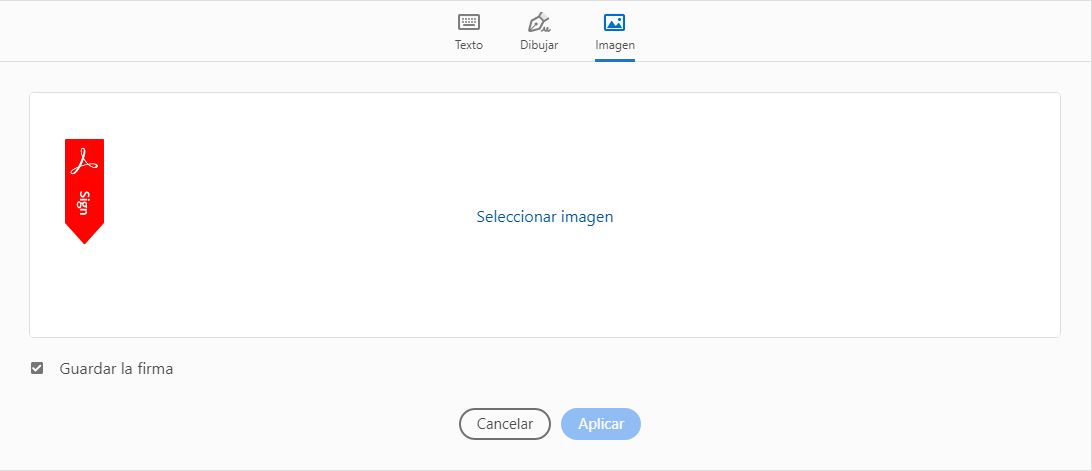Click the Guardar la firma label text
Image resolution: width=1092 pixels, height=471 pixels.
coord(116,368)
